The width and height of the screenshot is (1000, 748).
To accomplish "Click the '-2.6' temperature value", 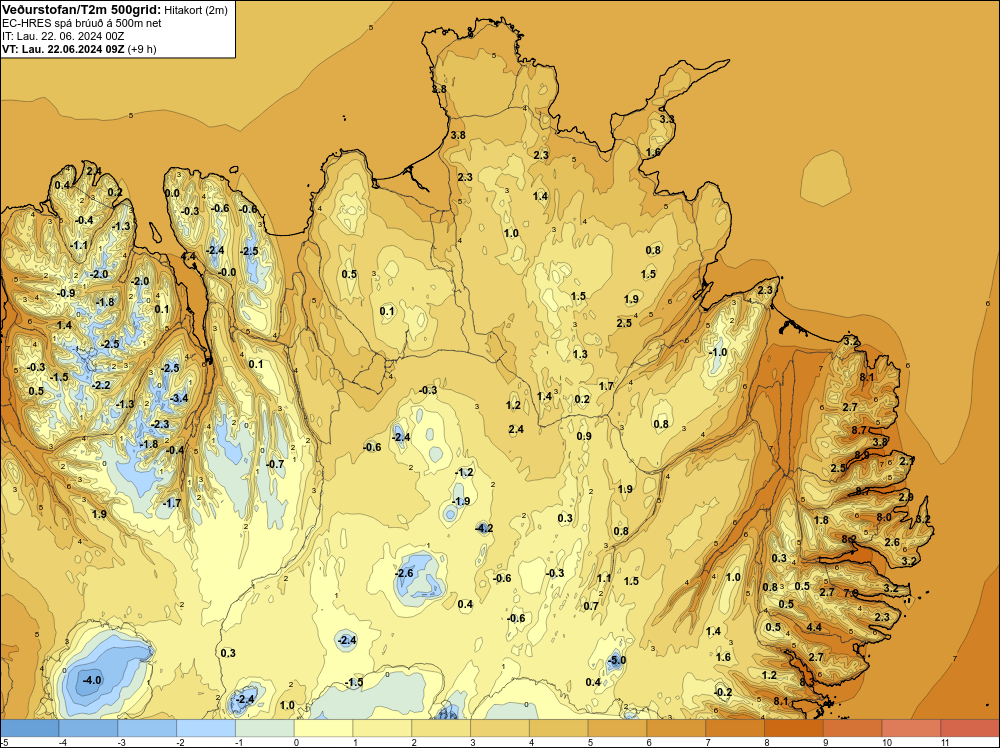I will tap(404, 573).
